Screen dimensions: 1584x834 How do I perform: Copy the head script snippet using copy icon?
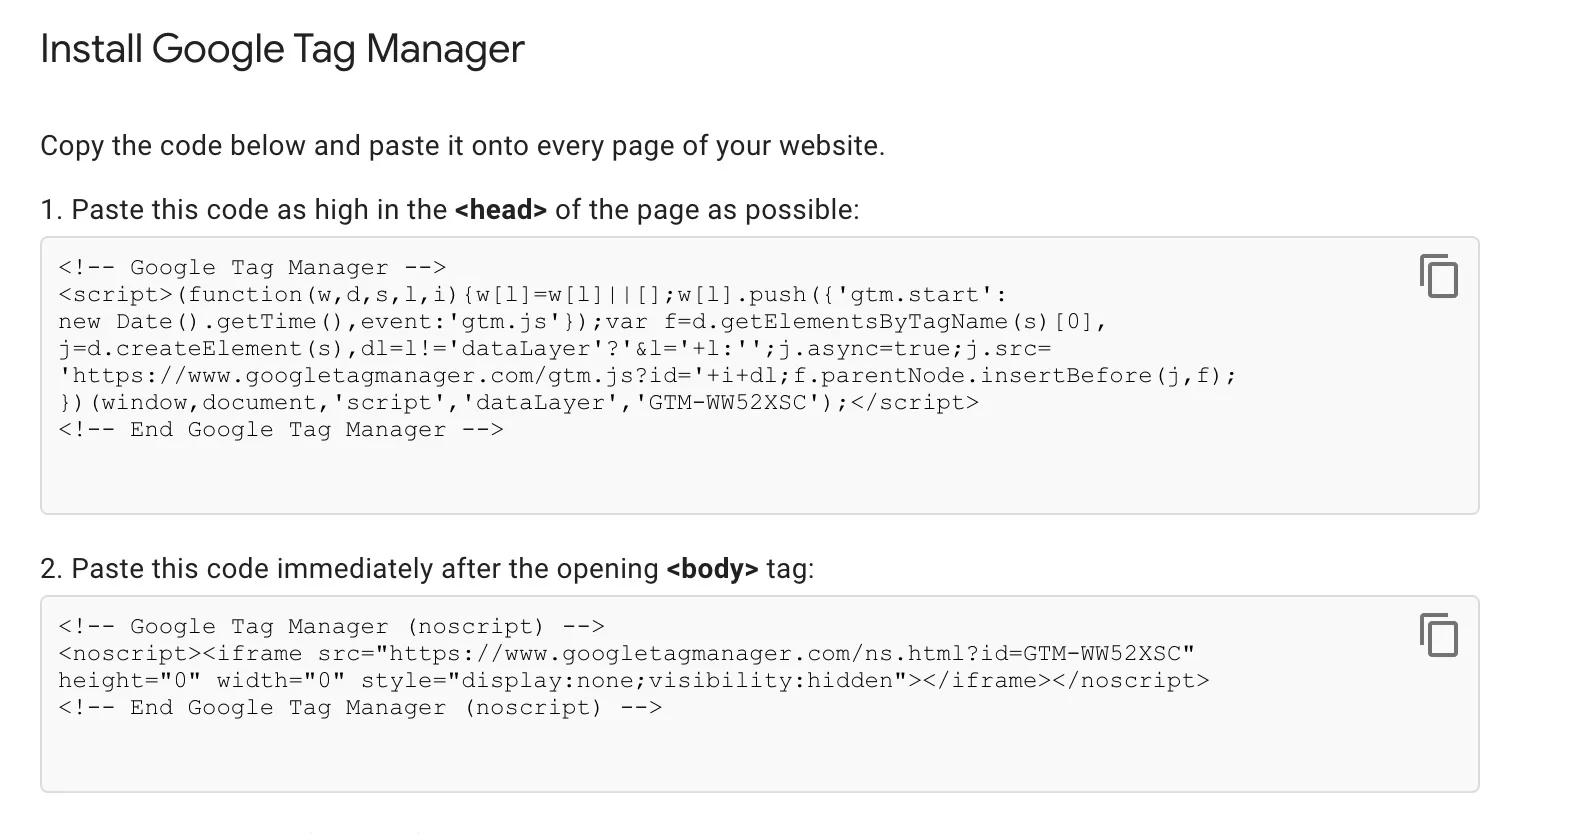1439,276
